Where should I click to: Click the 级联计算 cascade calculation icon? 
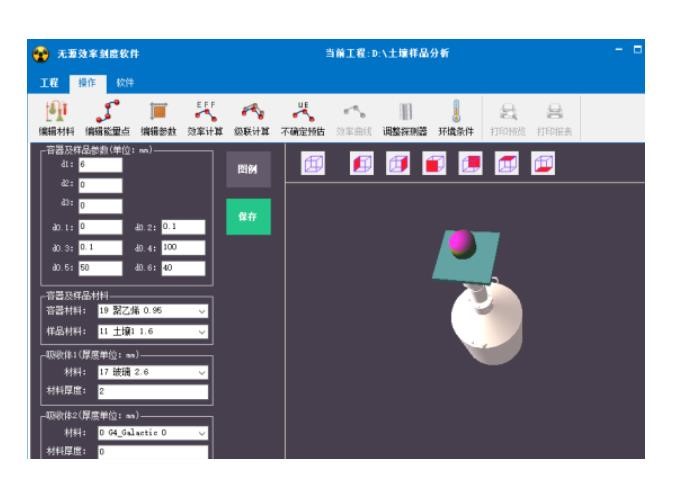(x=251, y=116)
